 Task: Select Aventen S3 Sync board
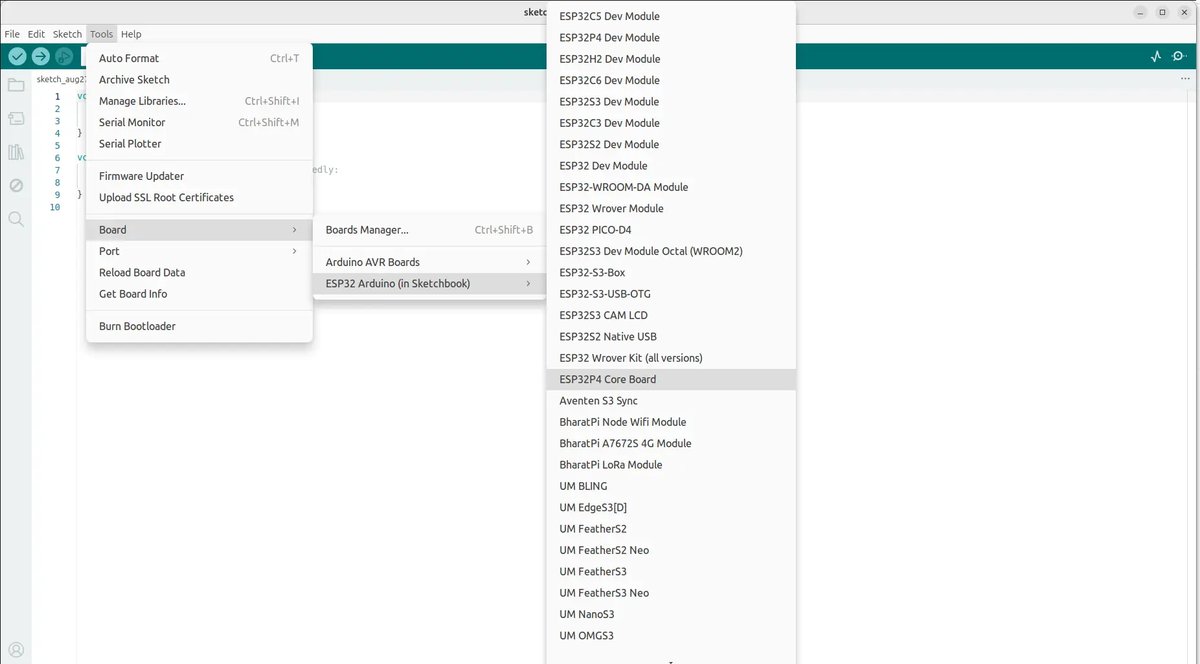click(671, 401)
